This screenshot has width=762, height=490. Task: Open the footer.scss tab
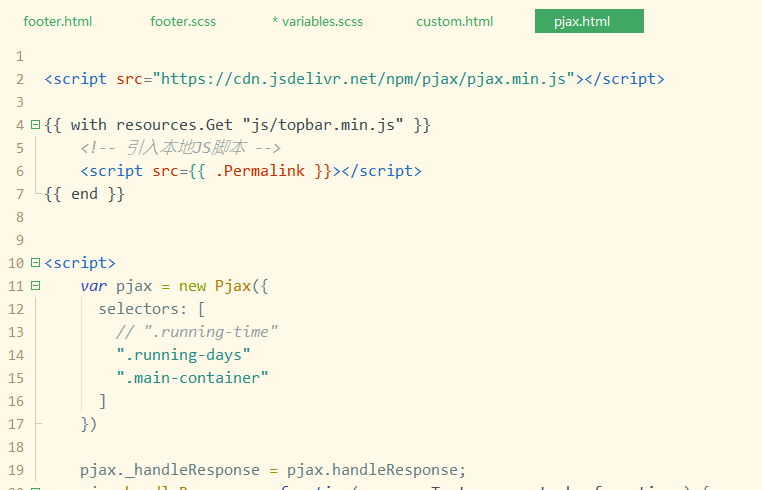pyautogui.click(x=183, y=21)
